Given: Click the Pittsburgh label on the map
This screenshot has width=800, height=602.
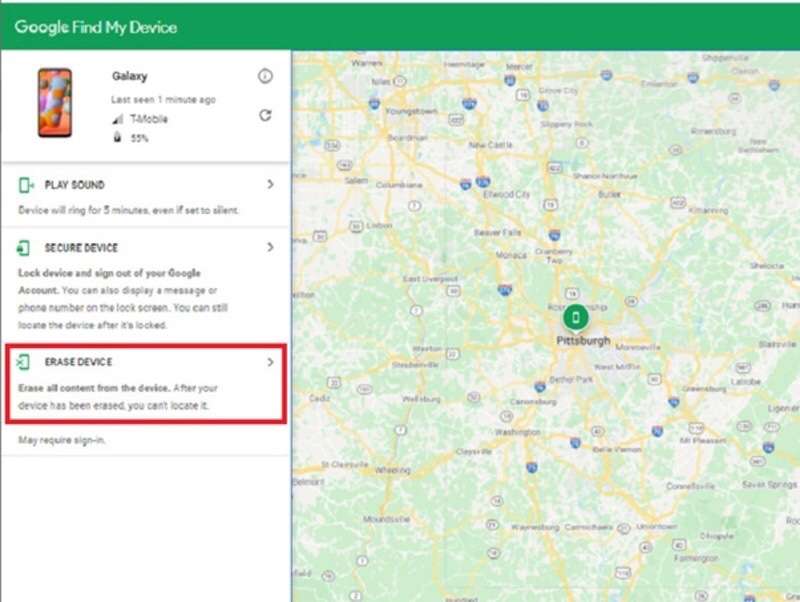Looking at the screenshot, I should pyautogui.click(x=583, y=341).
